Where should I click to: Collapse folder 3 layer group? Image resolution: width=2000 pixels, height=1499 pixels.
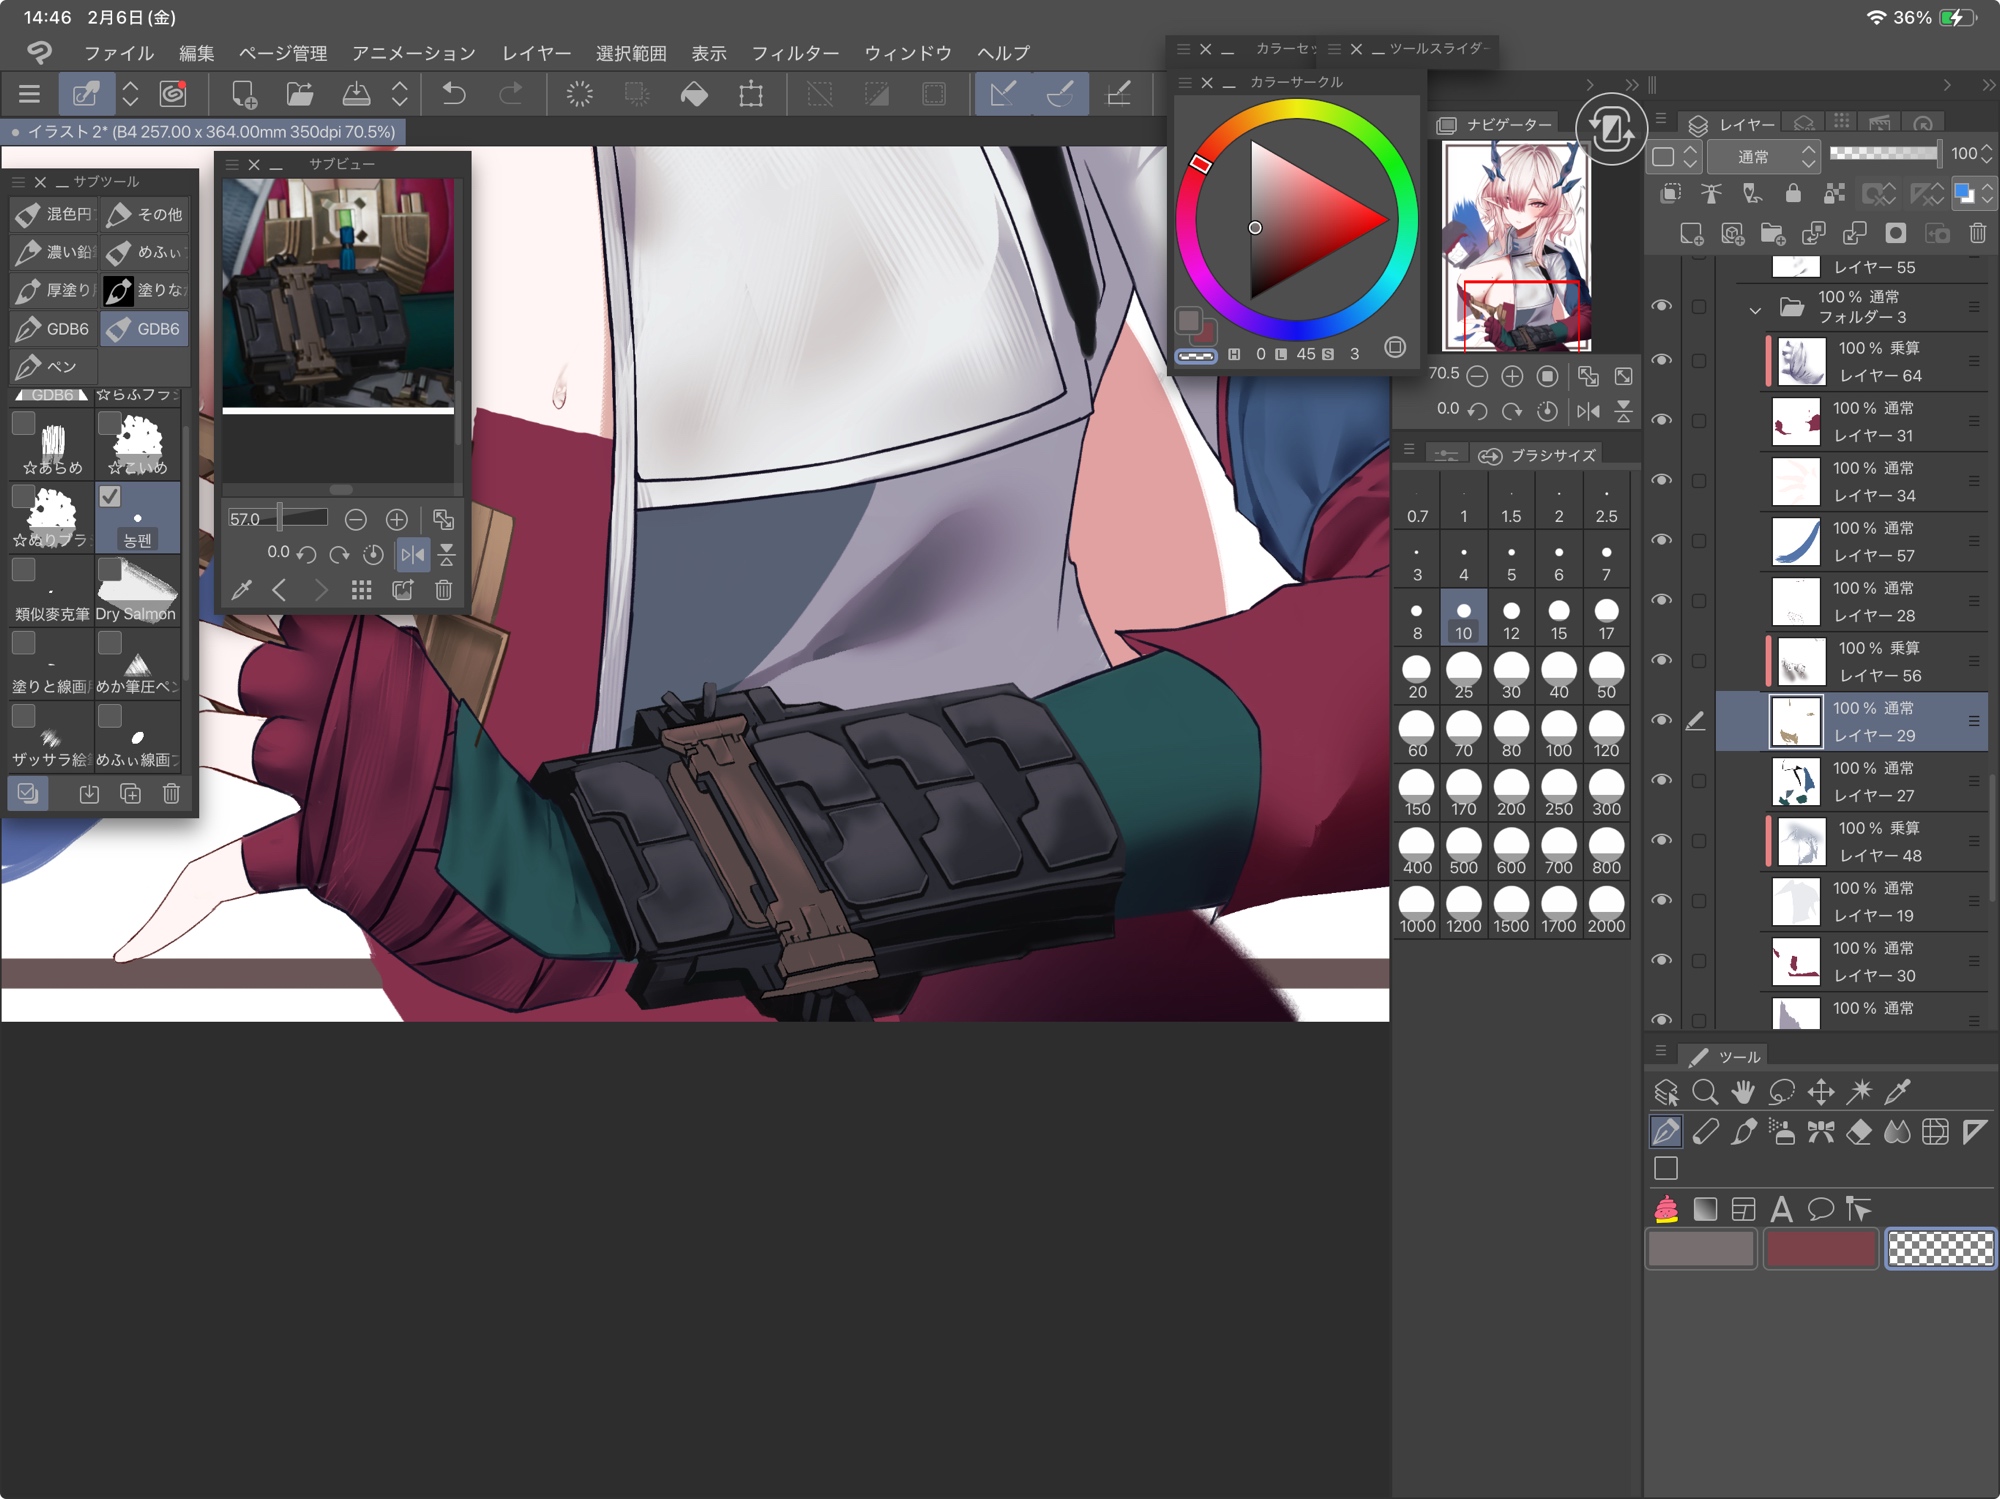[1755, 309]
